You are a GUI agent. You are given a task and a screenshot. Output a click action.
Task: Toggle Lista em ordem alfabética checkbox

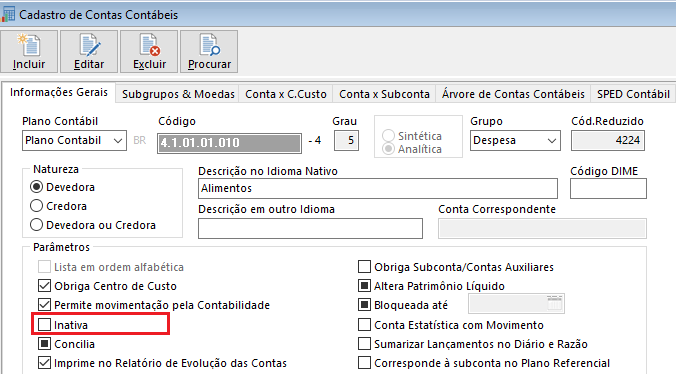tap(44, 267)
